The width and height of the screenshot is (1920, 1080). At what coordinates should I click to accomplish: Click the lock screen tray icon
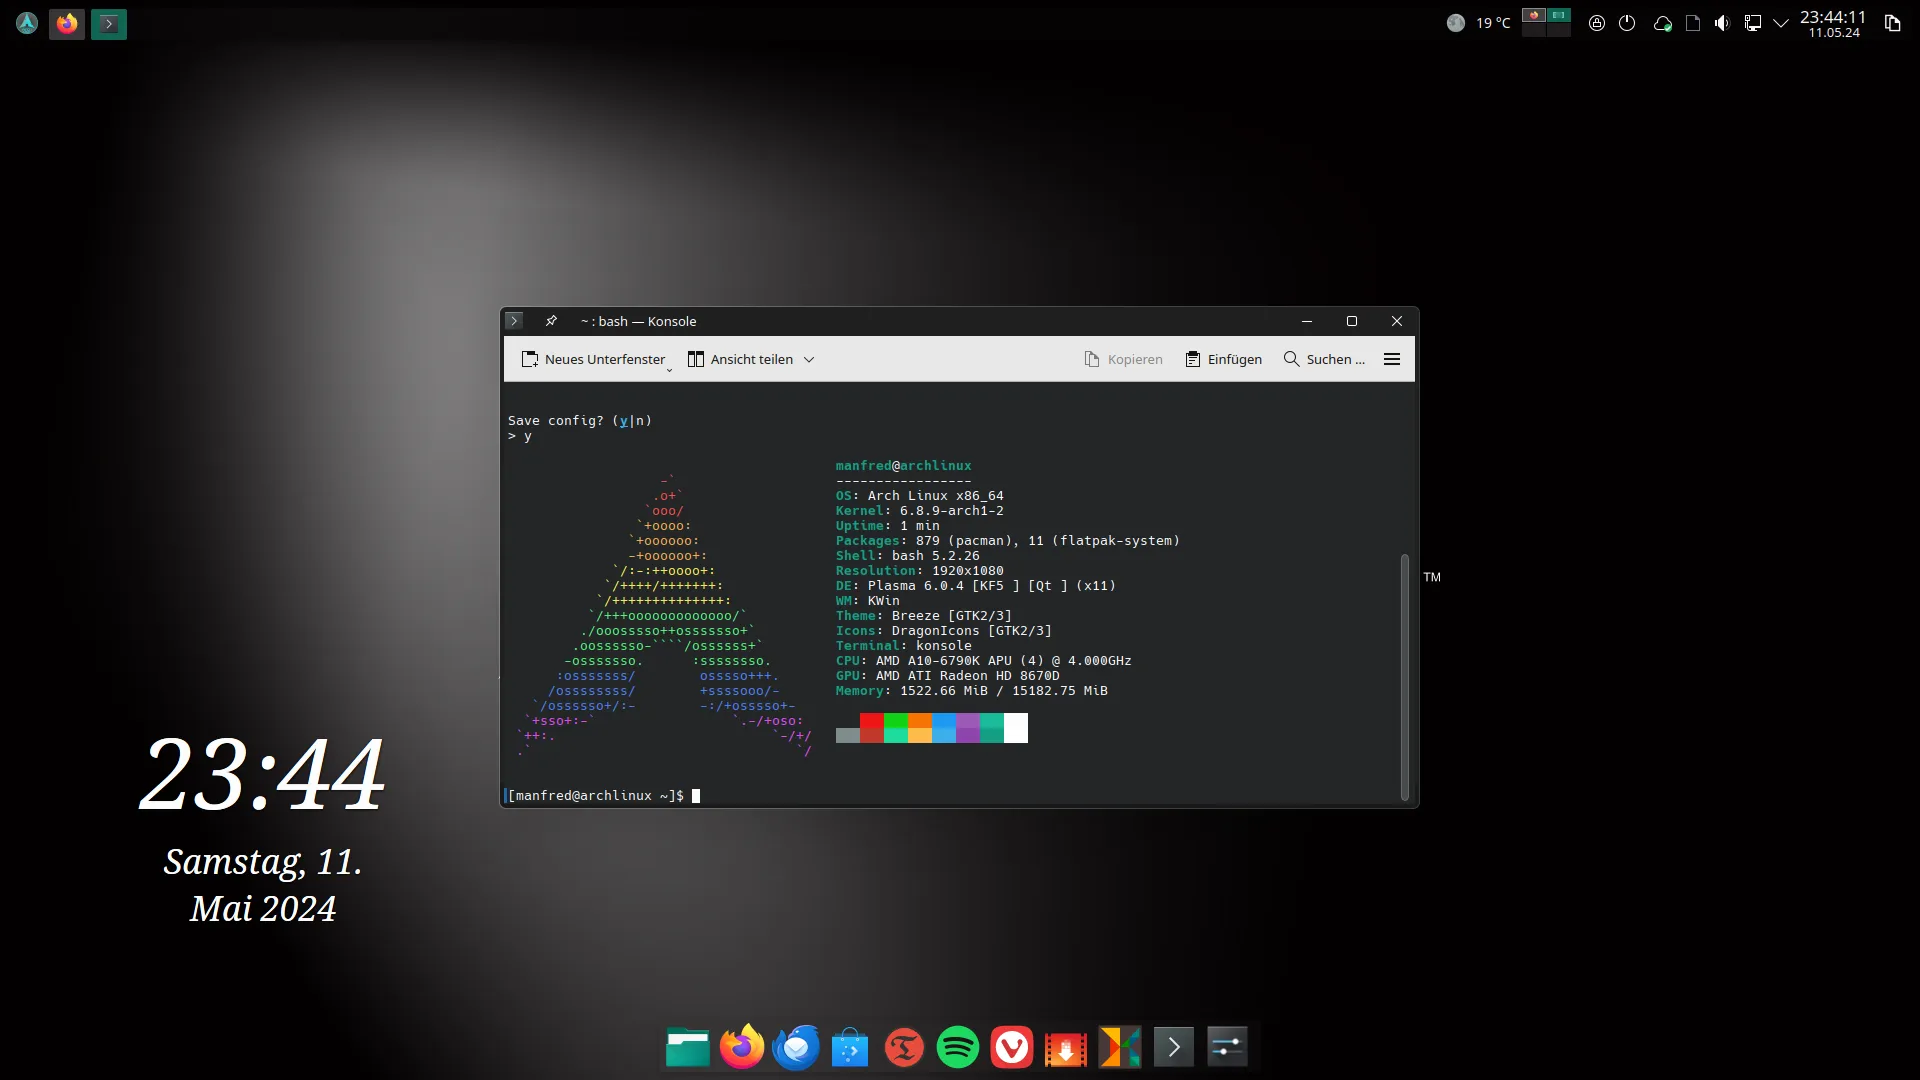[1597, 23]
